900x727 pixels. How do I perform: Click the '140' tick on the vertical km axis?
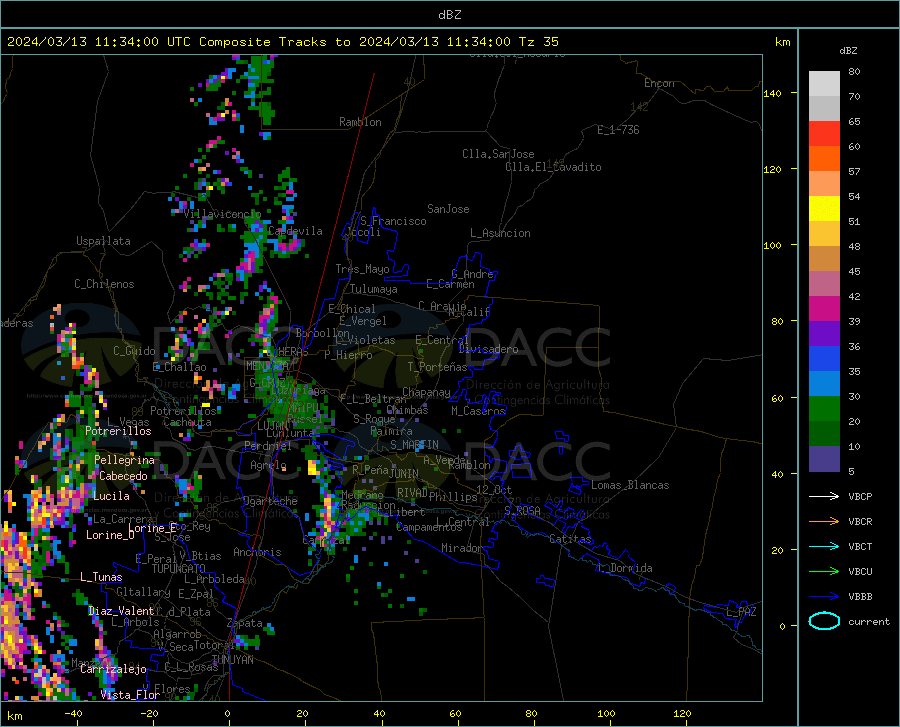[x=772, y=93]
